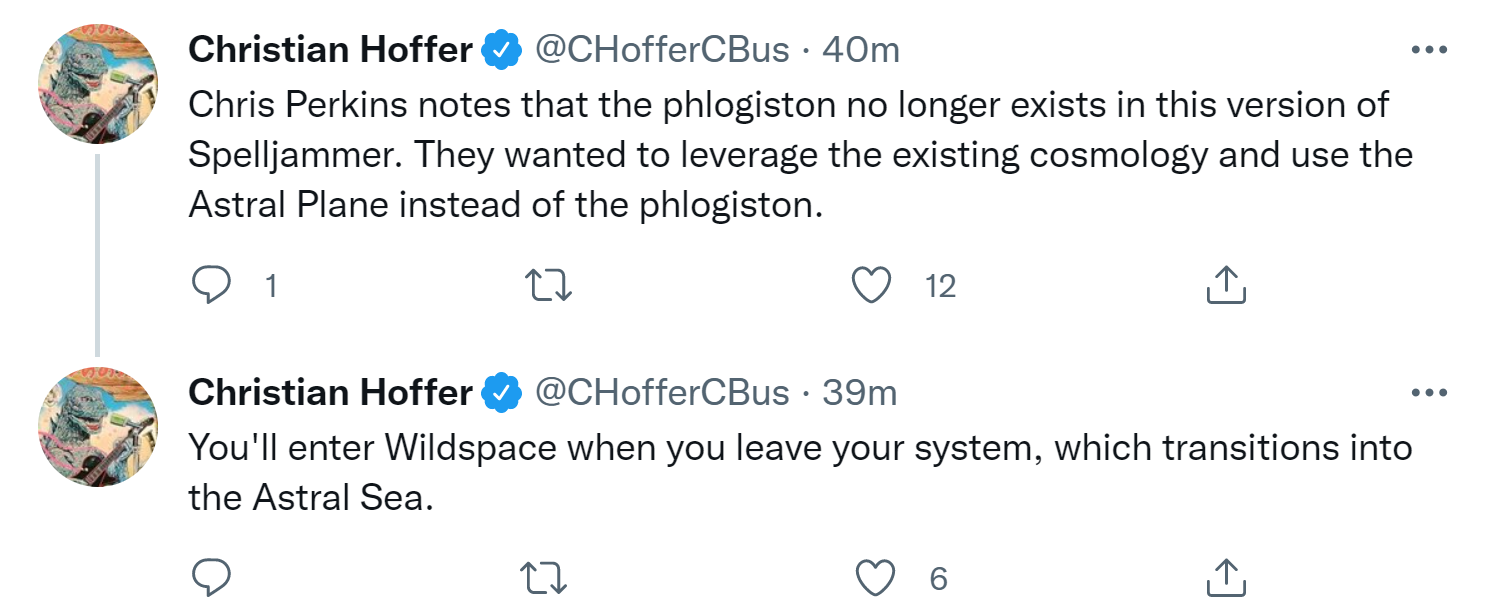Reply to the phlogiston tweet
The image size is (1487, 615).
pyautogui.click(x=211, y=287)
